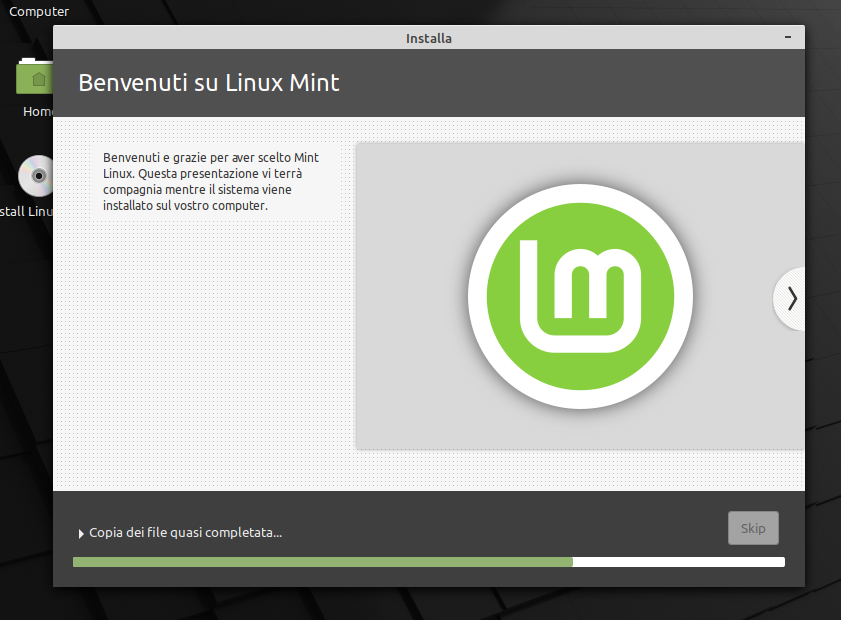The height and width of the screenshot is (620, 841).
Task: Click the Linux Mint logo slide image
Action: pyautogui.click(x=580, y=296)
